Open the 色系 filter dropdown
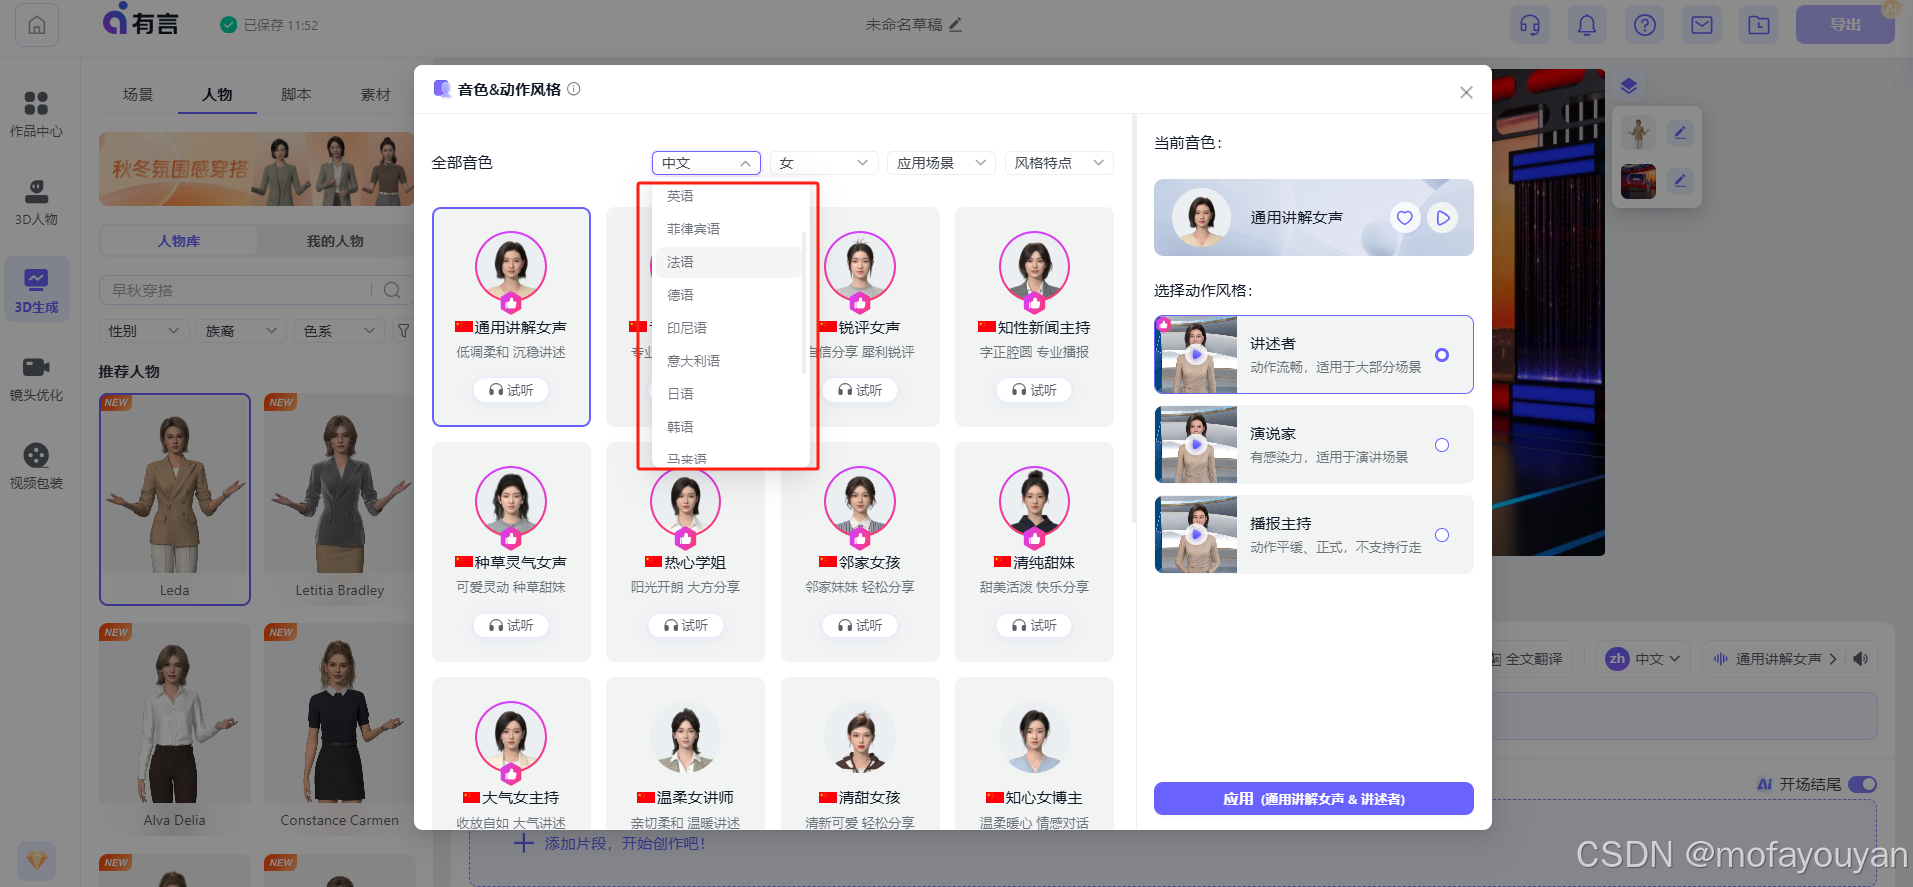The height and width of the screenshot is (887, 1913). [x=340, y=331]
